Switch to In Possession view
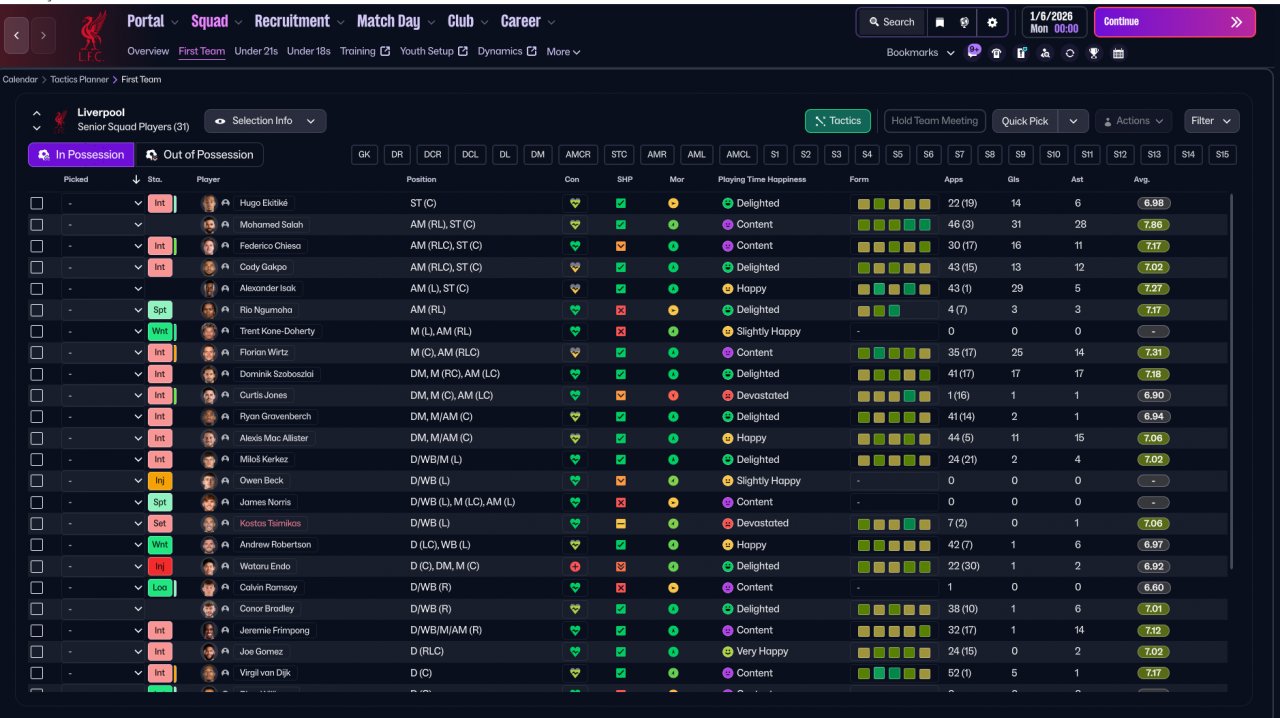 pos(81,155)
